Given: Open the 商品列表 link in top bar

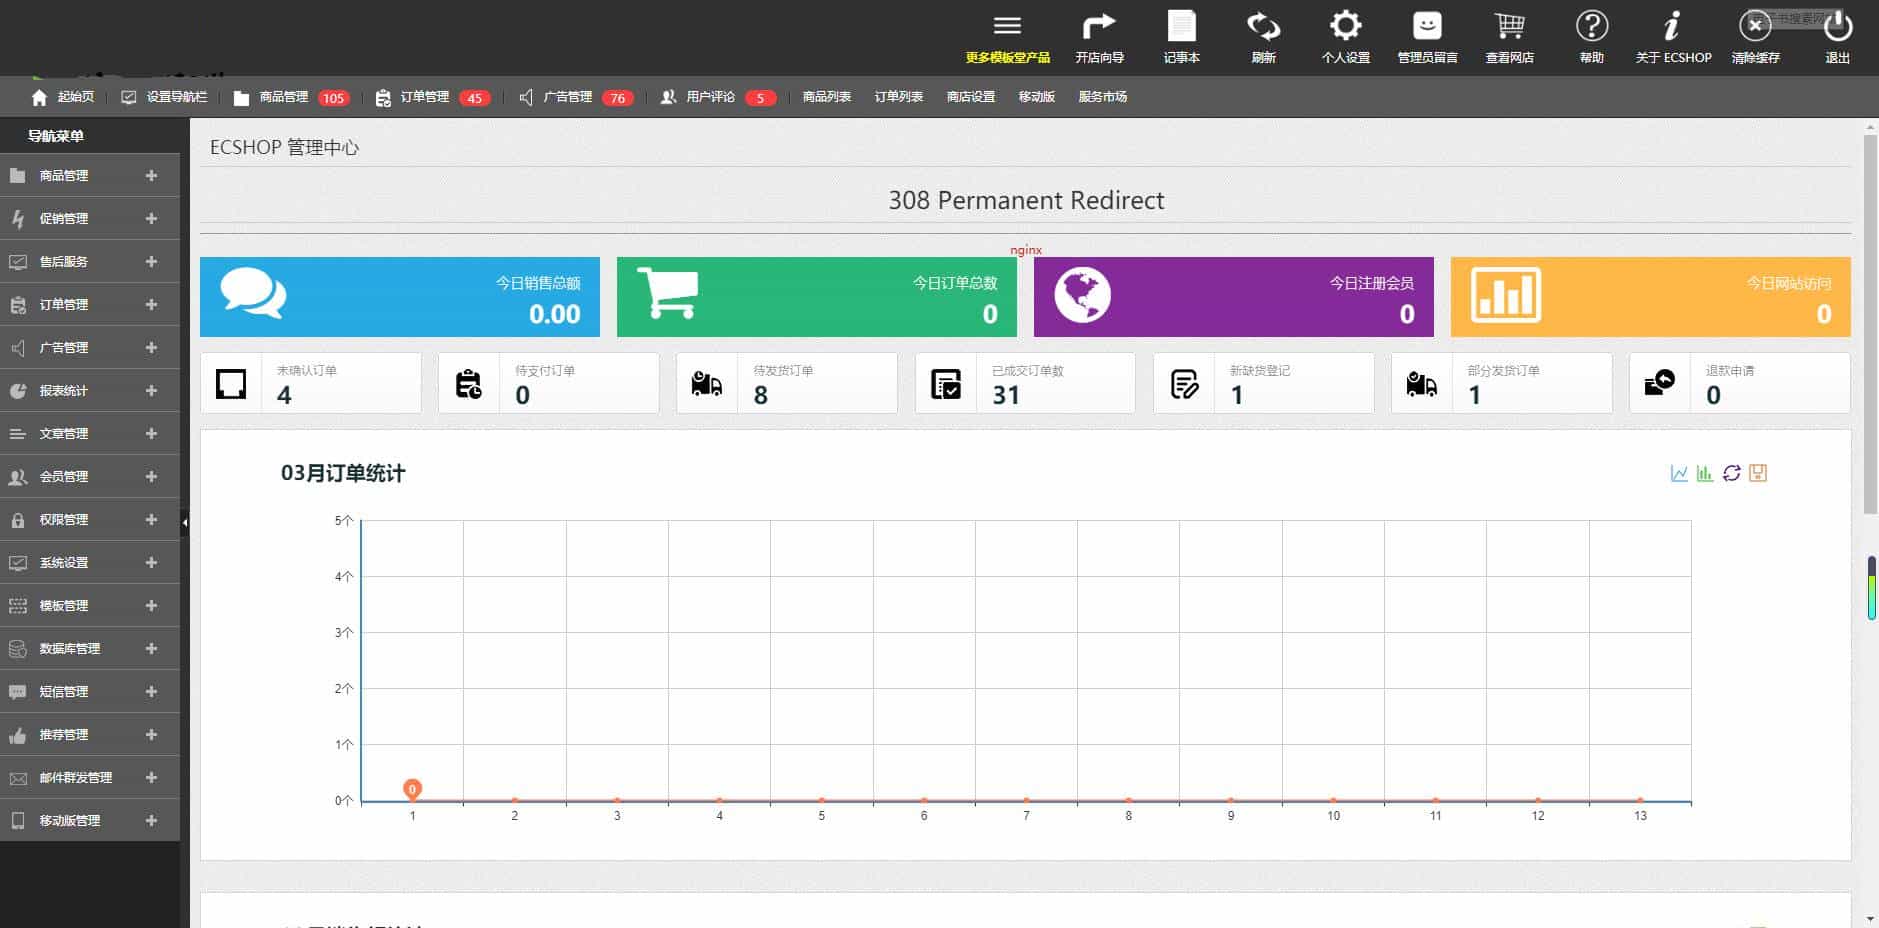Looking at the screenshot, I should click(826, 97).
